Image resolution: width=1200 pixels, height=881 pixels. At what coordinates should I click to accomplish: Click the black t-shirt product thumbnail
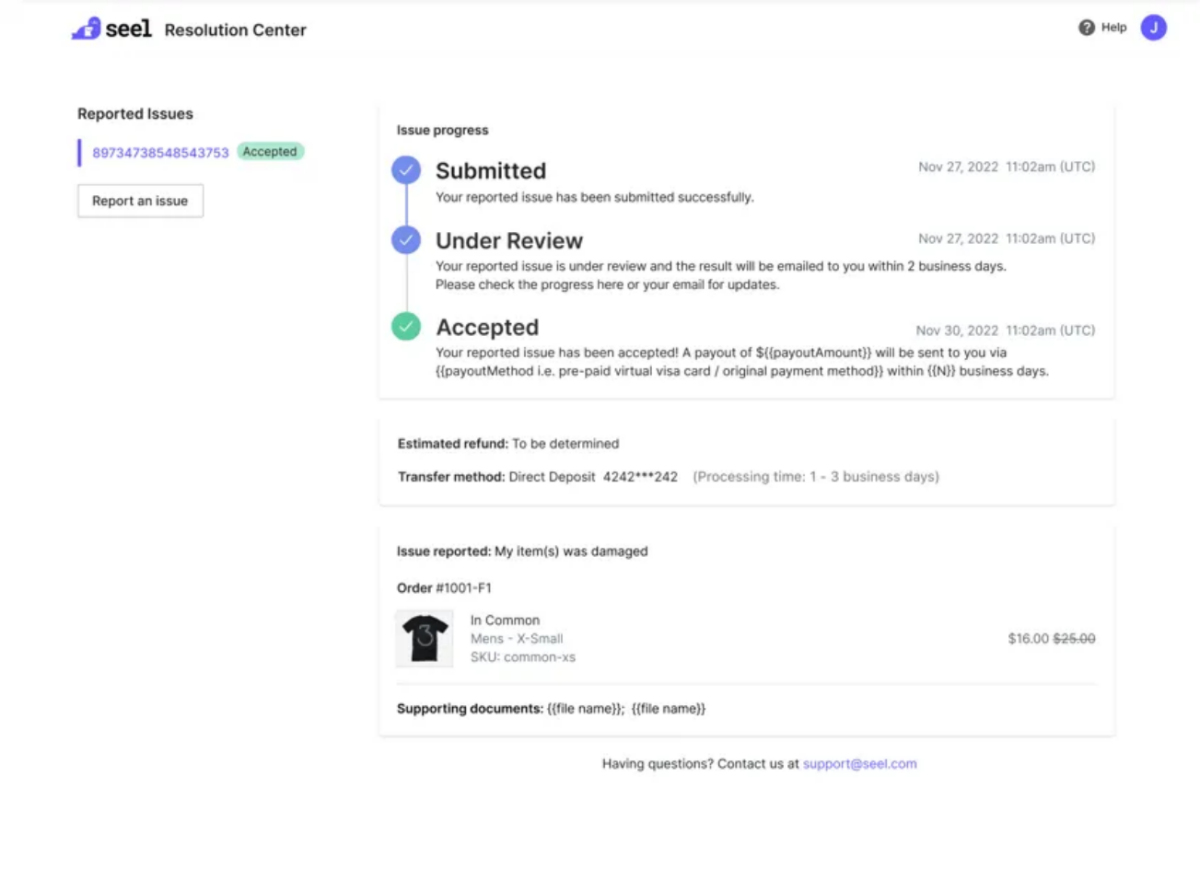click(424, 638)
